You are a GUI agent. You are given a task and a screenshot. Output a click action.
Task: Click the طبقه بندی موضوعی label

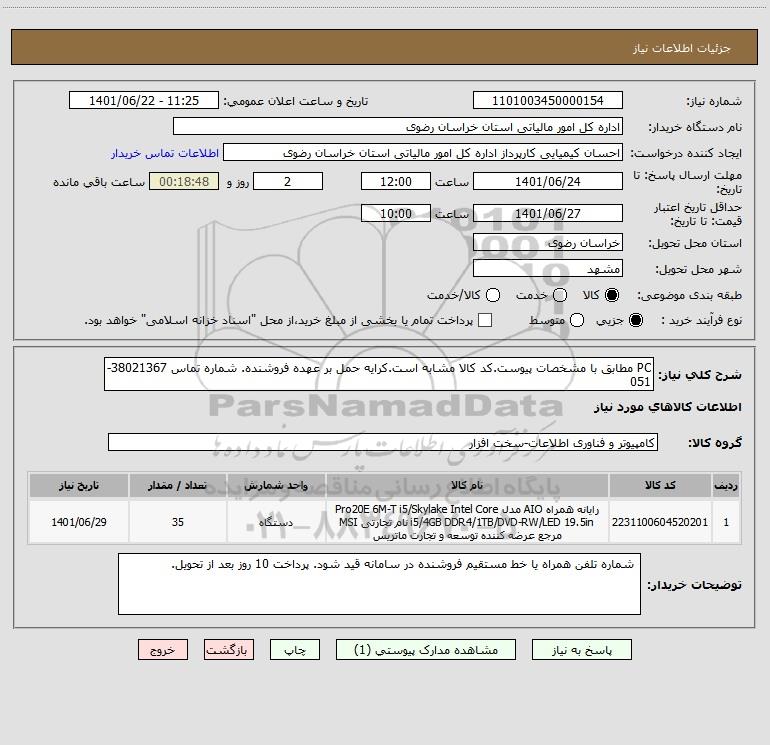(x=689, y=295)
